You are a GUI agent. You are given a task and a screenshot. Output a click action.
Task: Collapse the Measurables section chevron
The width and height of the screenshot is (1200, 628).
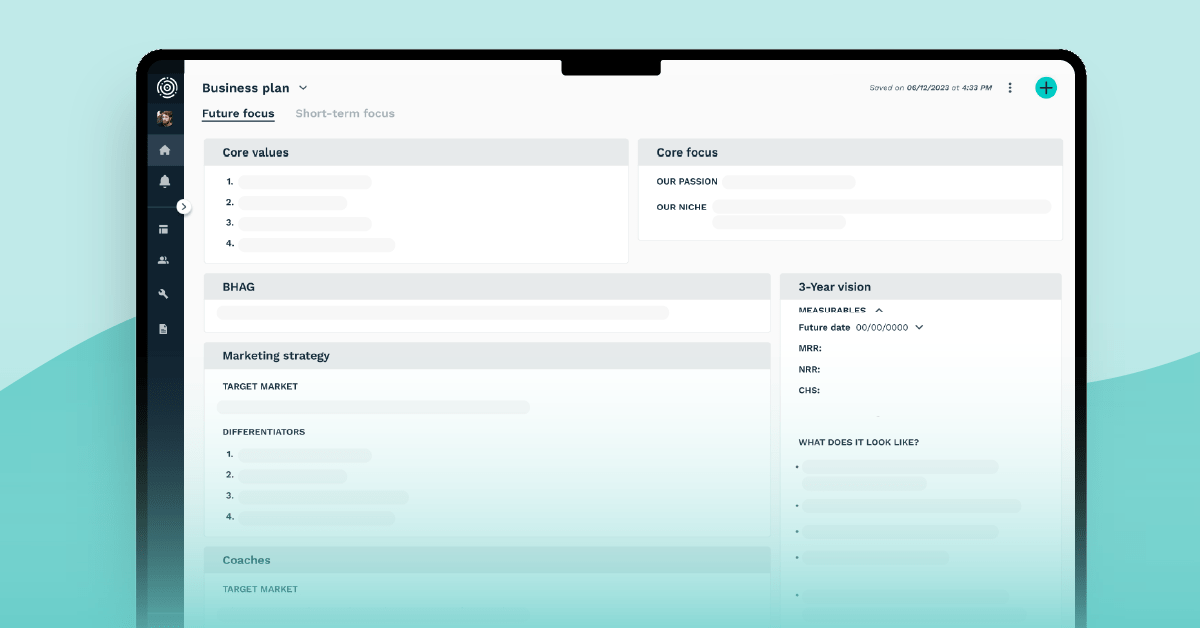click(879, 311)
